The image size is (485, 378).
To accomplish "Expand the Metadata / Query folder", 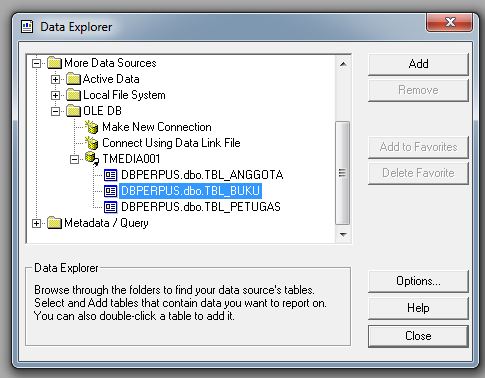I will [36, 223].
